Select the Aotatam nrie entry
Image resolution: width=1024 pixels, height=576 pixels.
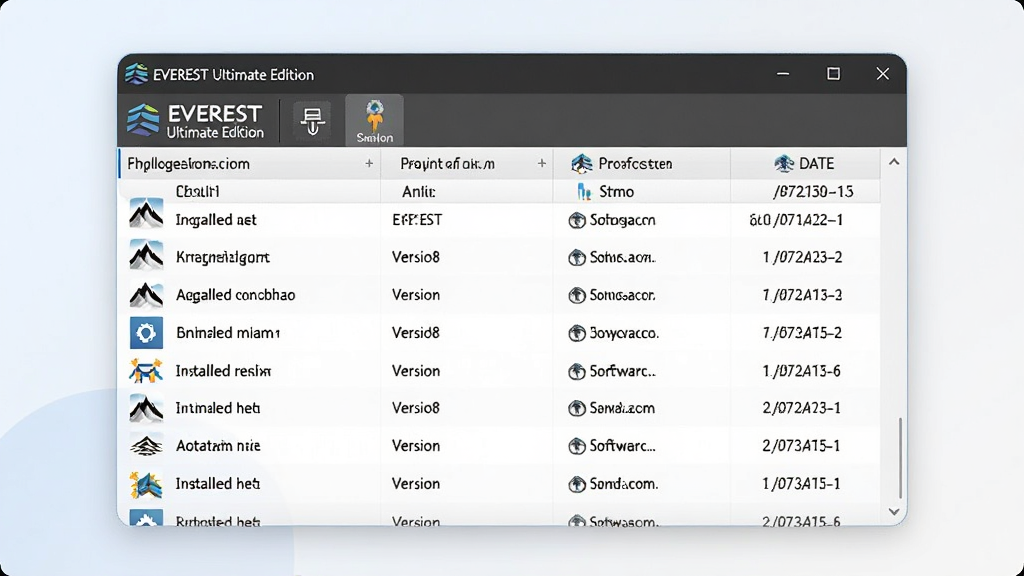click(x=217, y=445)
